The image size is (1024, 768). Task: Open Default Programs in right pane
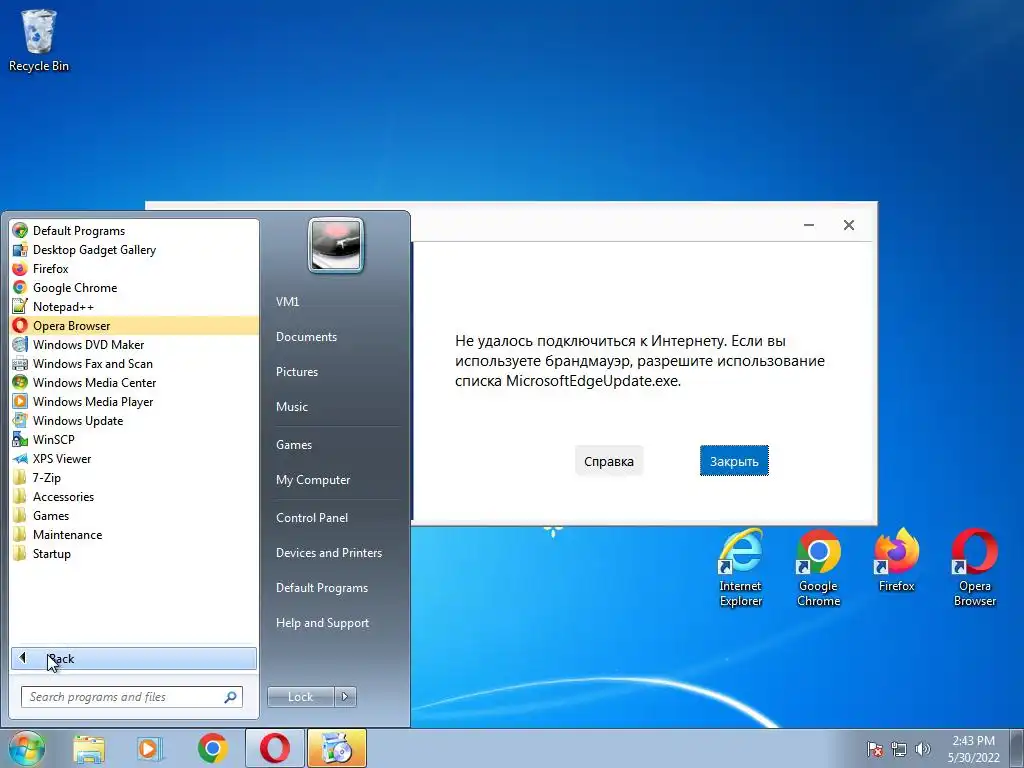coord(321,588)
